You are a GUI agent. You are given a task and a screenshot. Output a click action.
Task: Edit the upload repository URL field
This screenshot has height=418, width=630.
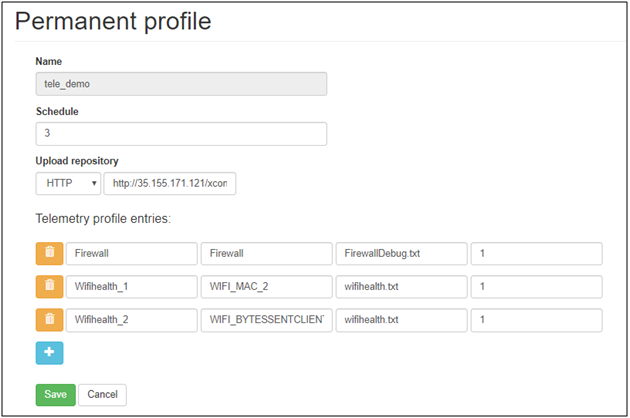point(170,184)
